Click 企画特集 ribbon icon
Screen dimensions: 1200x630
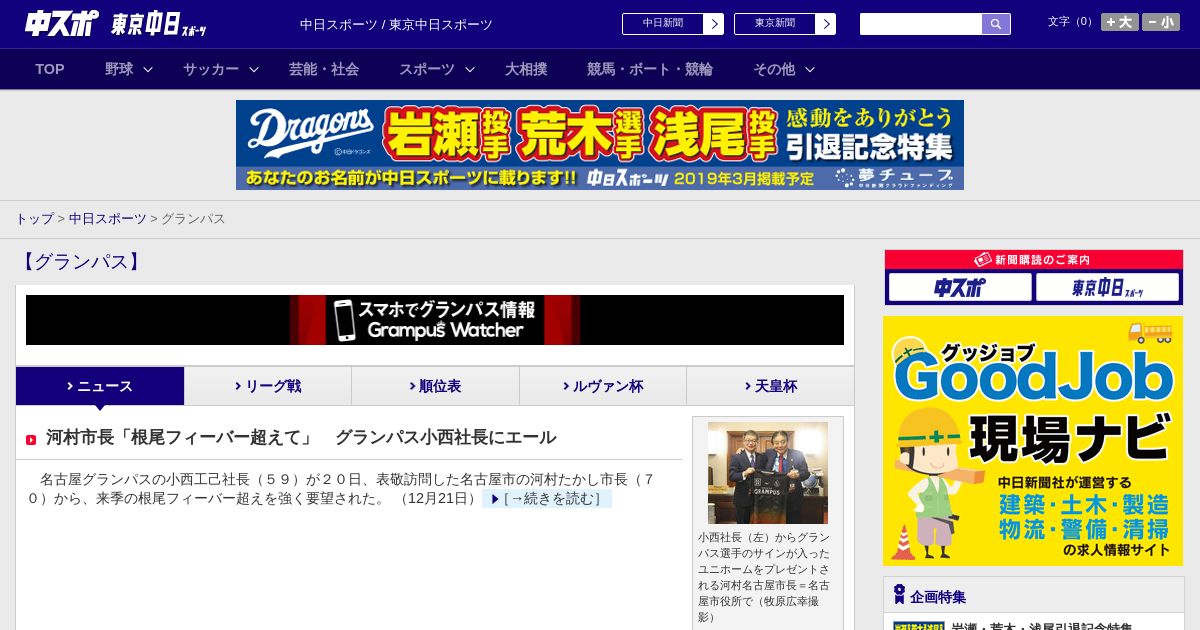coord(899,594)
